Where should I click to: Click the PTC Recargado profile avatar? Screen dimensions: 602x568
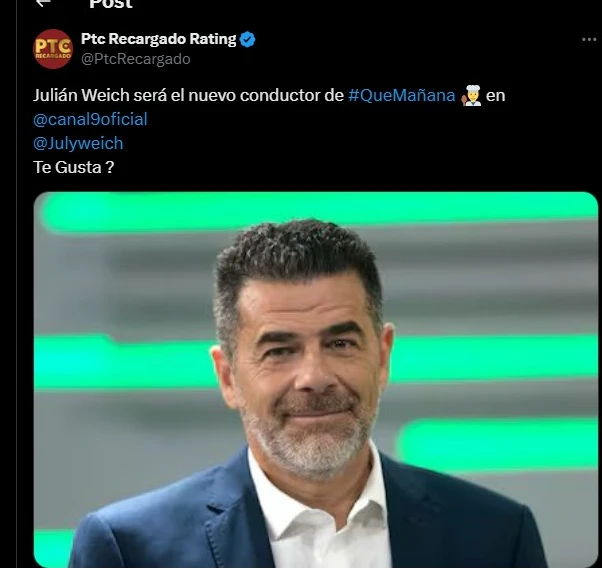53,49
